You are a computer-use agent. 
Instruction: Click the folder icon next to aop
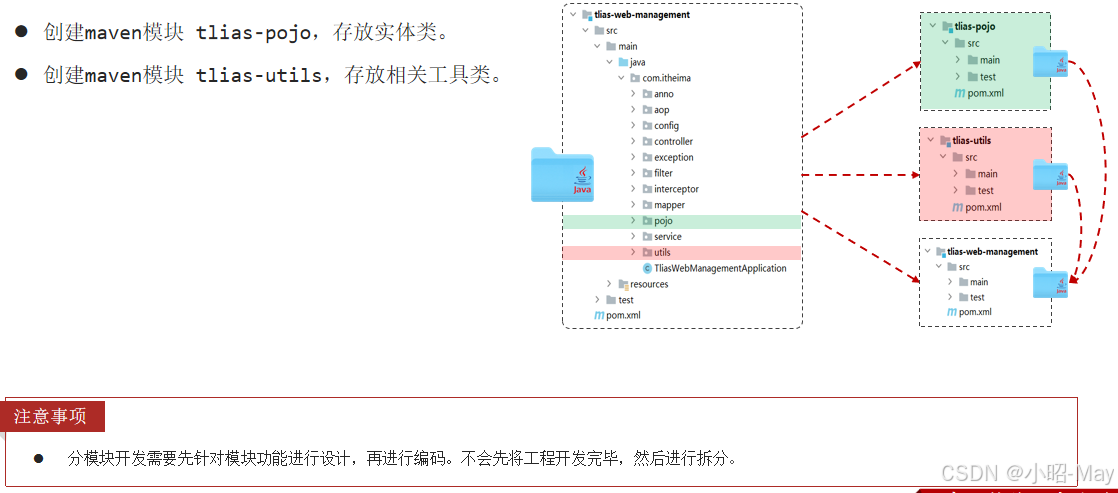click(x=647, y=110)
